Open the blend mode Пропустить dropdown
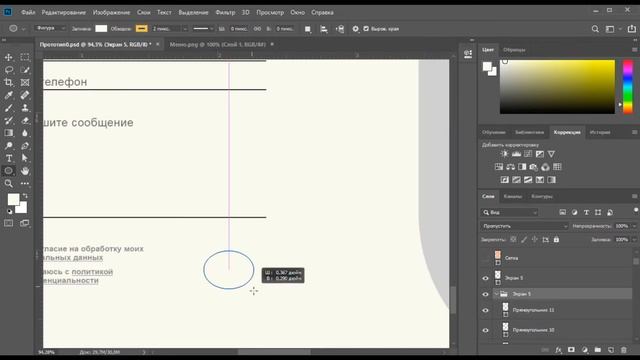The image size is (640, 360). 524,226
